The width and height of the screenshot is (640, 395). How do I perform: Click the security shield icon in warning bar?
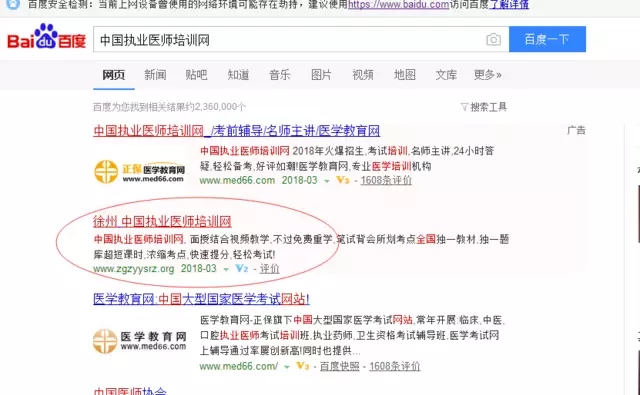coord(13,4)
